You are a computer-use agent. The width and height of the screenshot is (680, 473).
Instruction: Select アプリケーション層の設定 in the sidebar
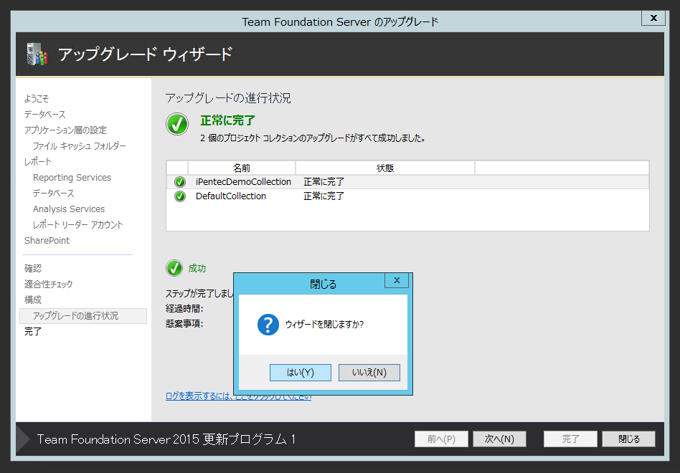pyautogui.click(x=65, y=130)
